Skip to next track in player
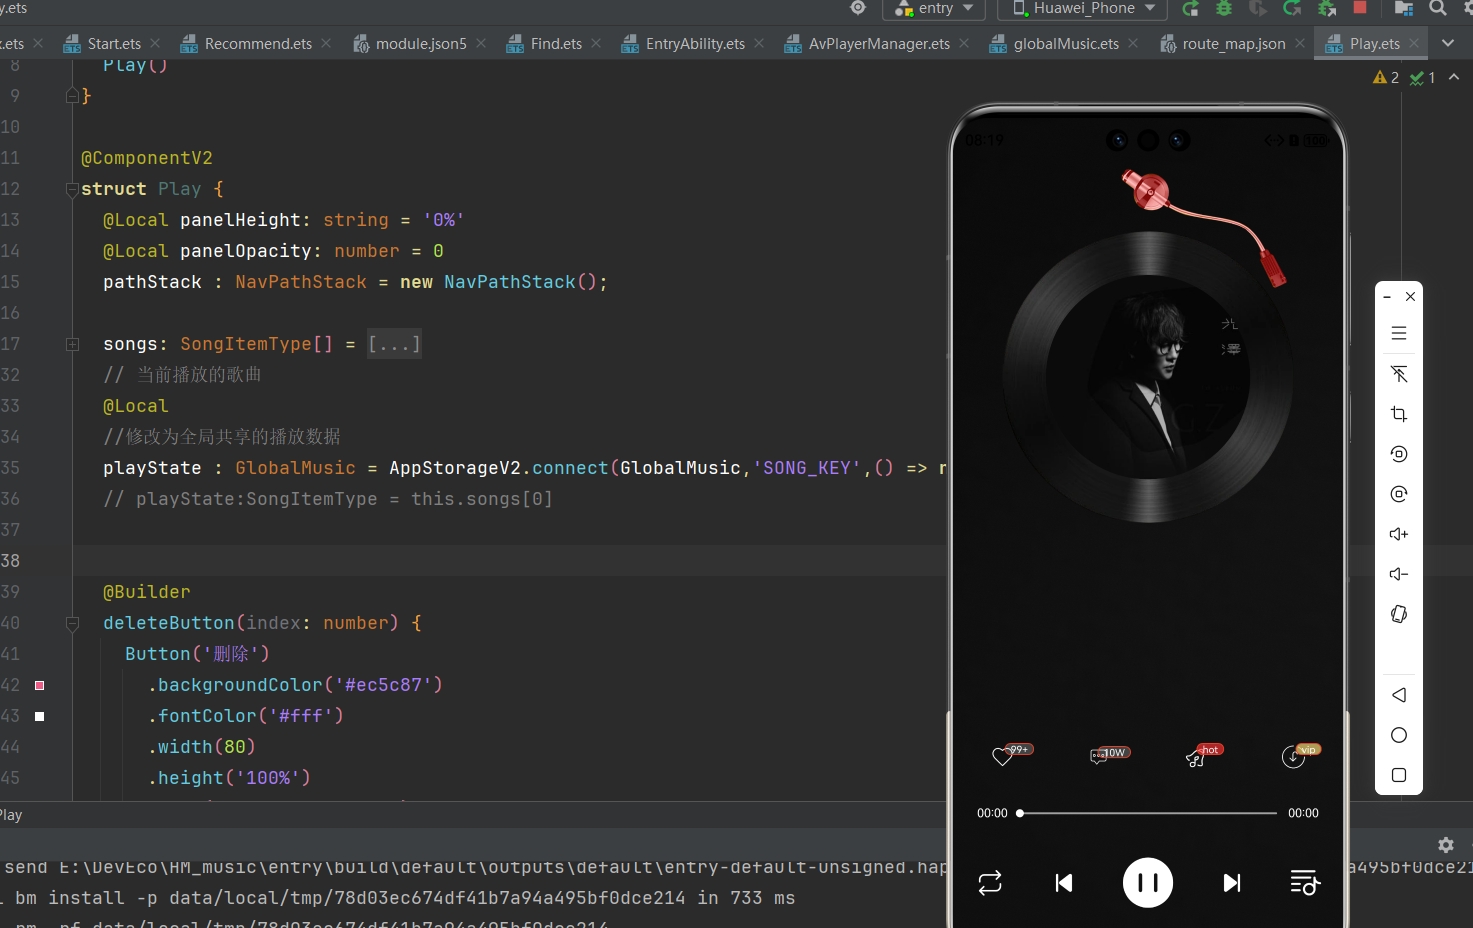This screenshot has height=928, width=1473. point(1232,883)
